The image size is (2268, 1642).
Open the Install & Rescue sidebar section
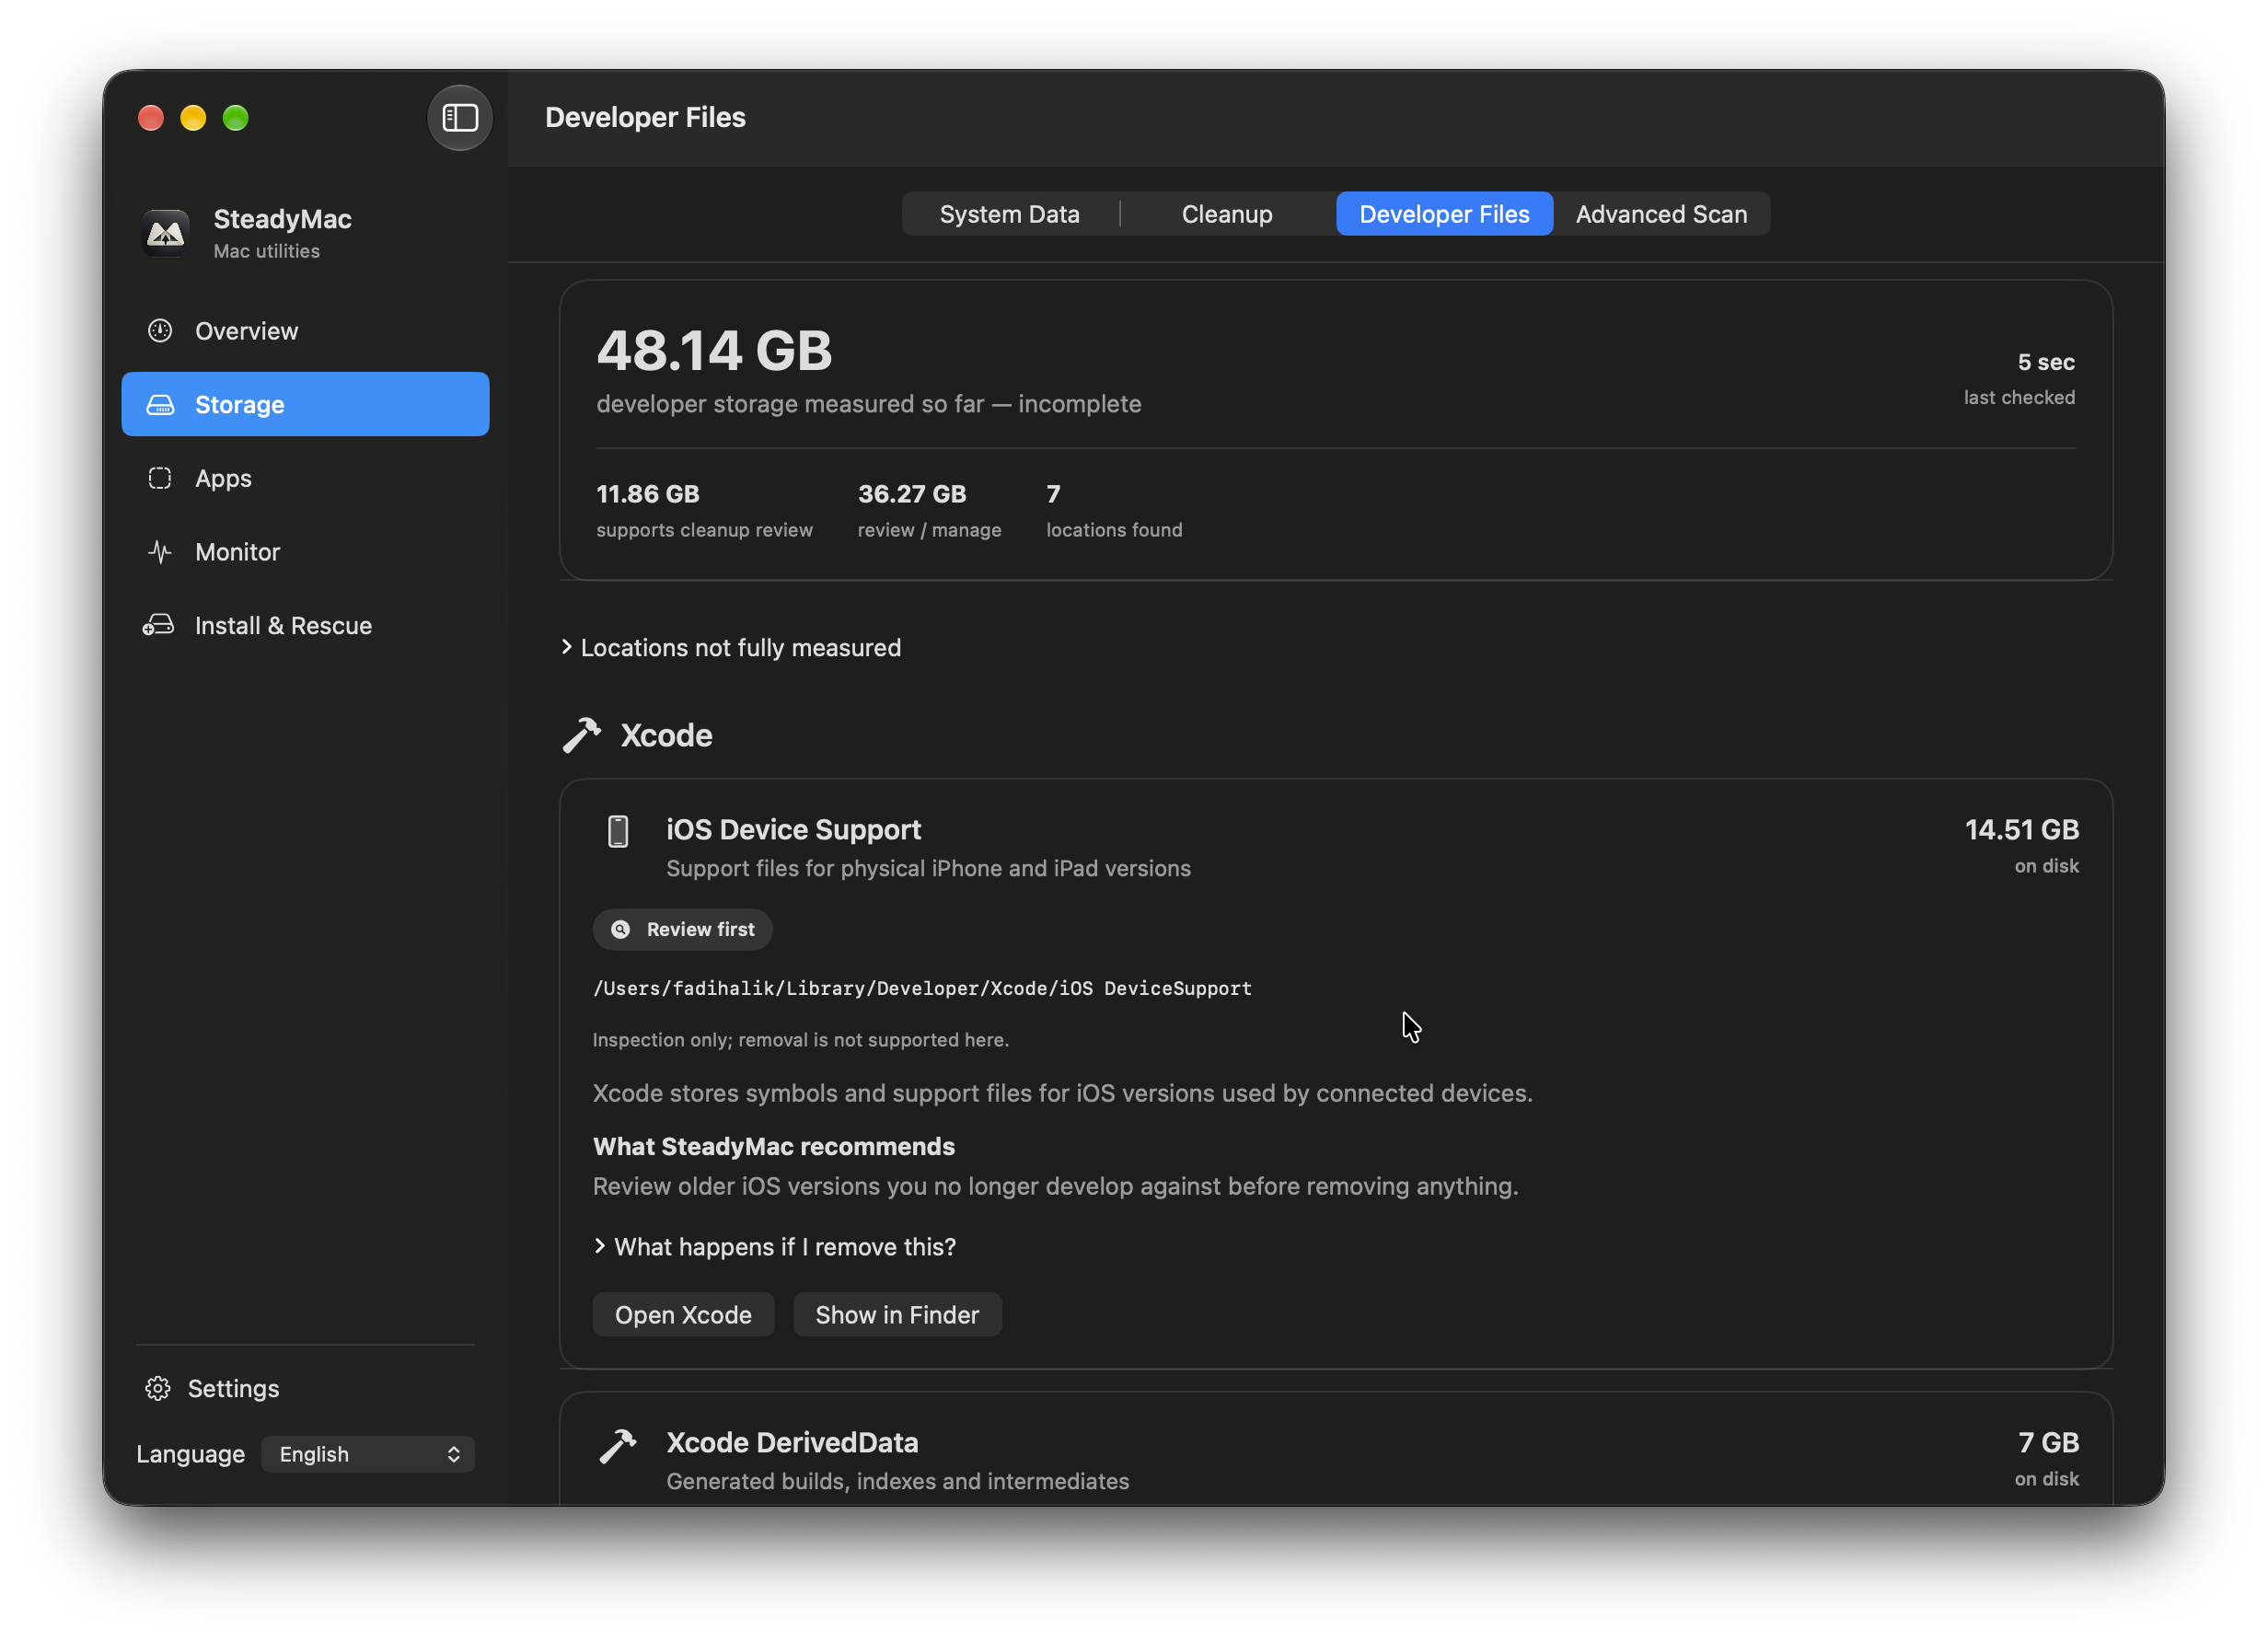pos(305,625)
